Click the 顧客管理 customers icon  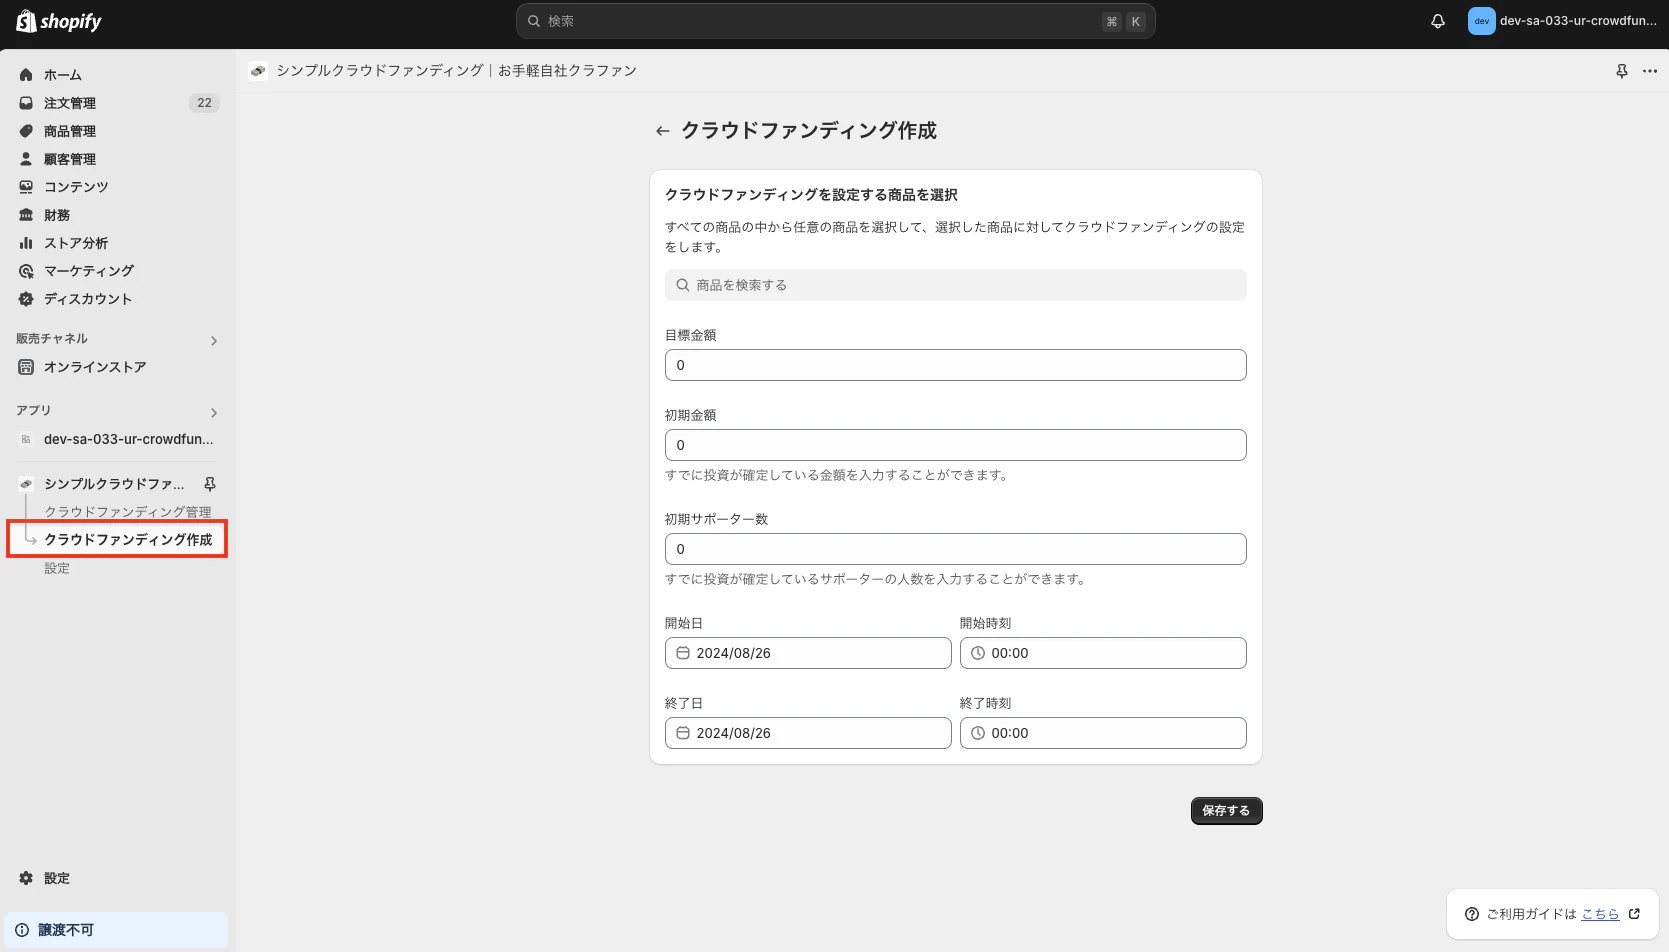pos(26,158)
